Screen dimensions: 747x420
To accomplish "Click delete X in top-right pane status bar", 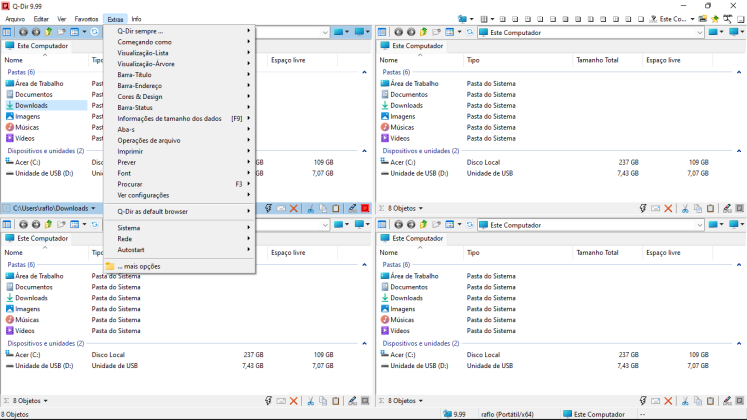I will click(668, 208).
